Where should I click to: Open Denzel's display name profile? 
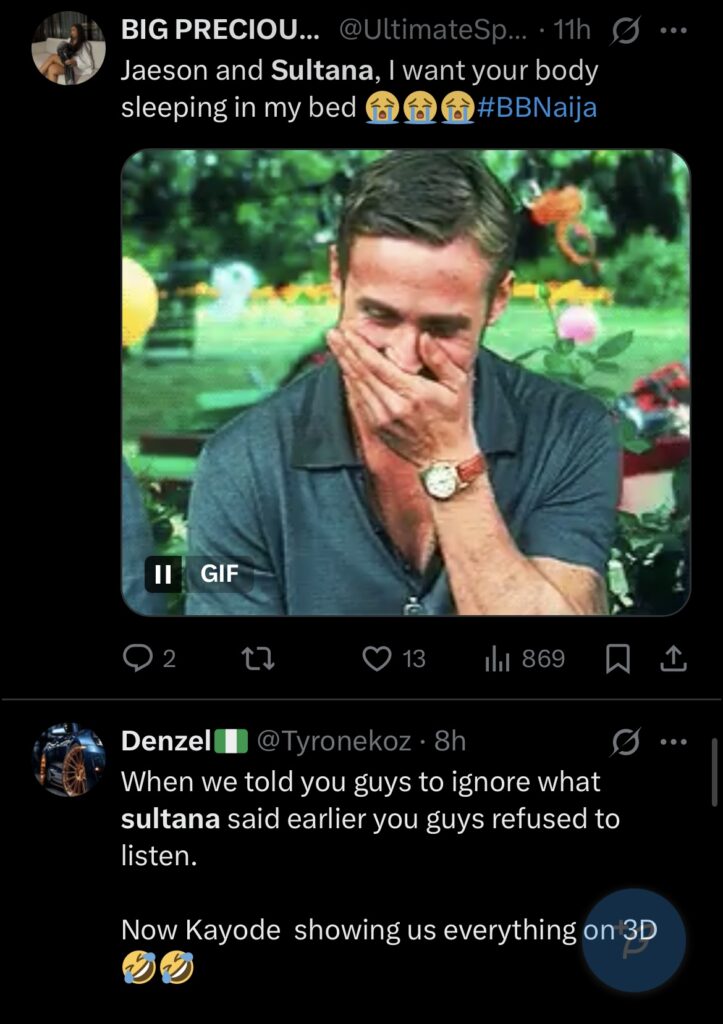click(165, 741)
